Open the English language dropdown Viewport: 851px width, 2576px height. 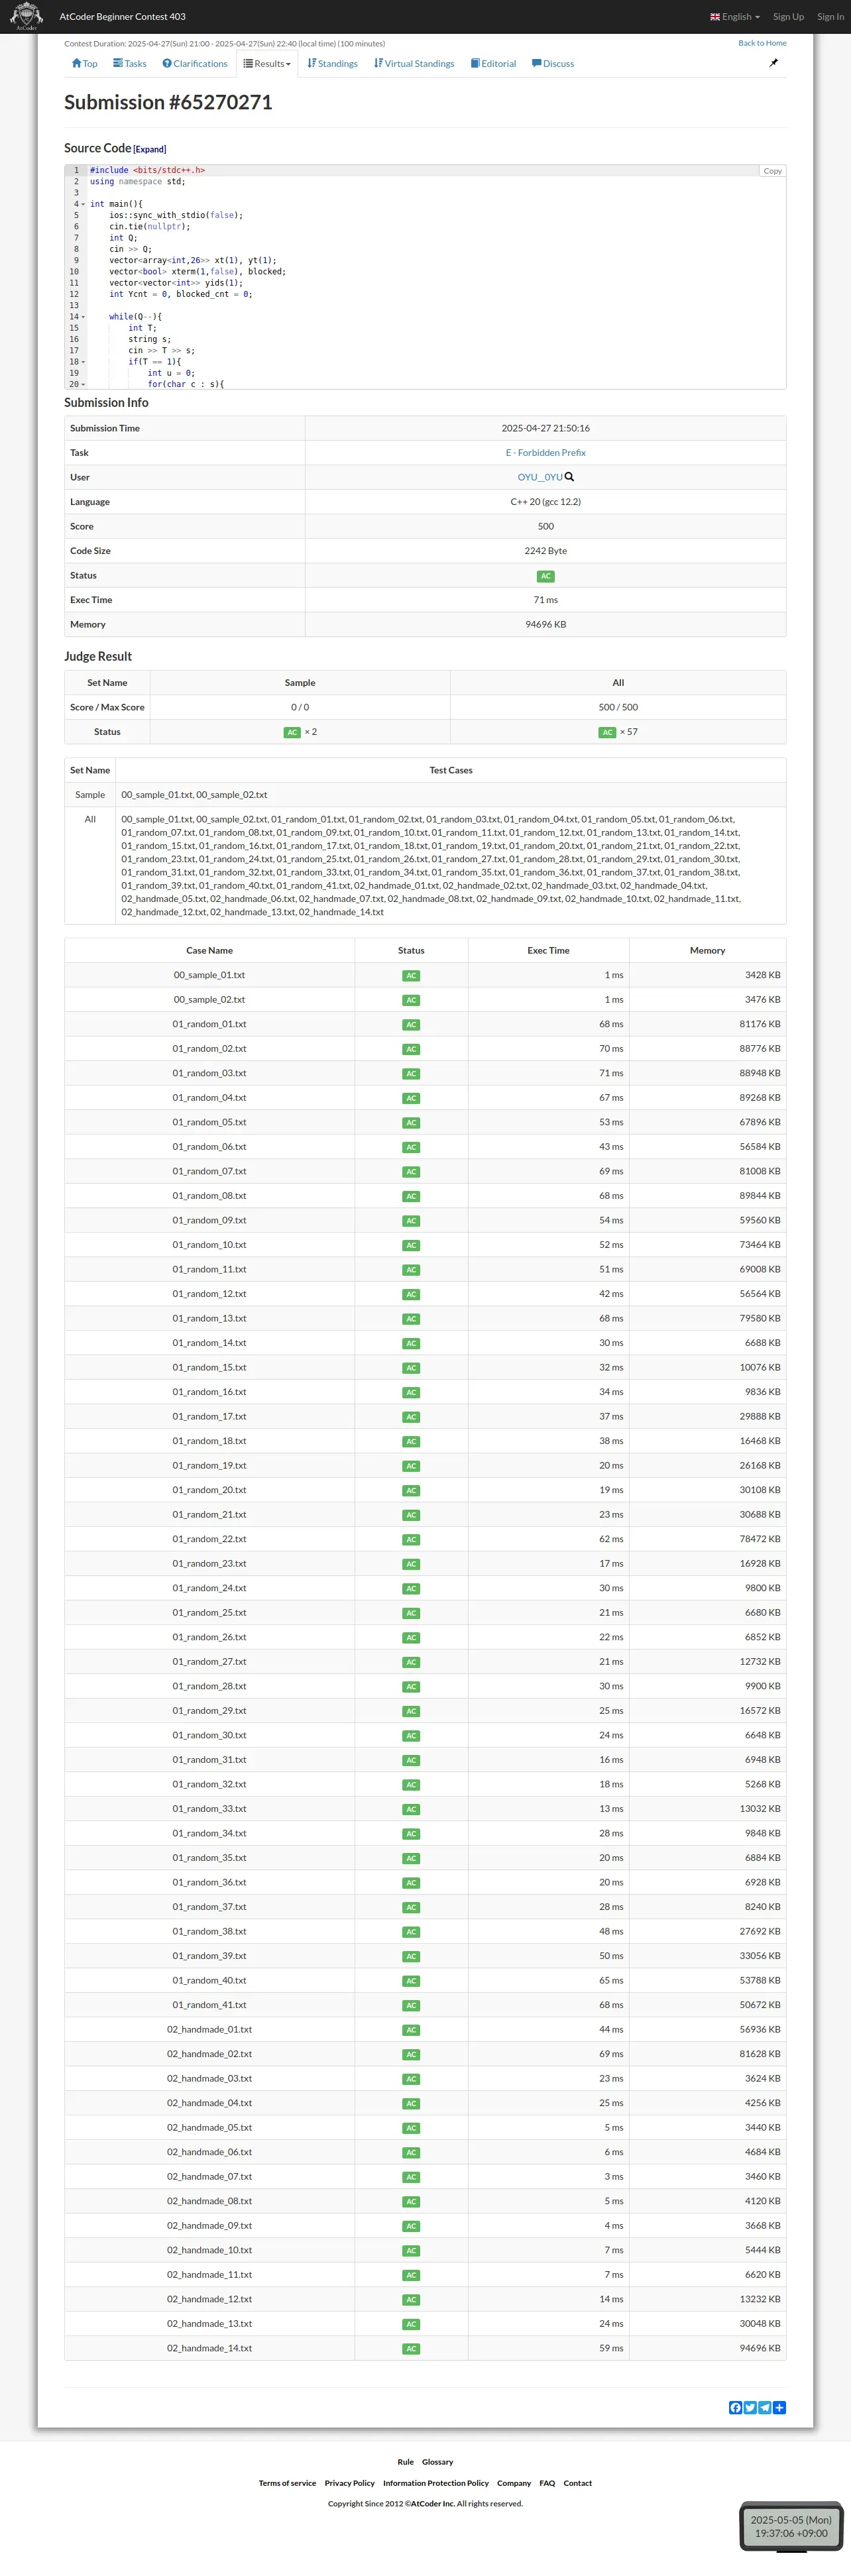click(735, 17)
